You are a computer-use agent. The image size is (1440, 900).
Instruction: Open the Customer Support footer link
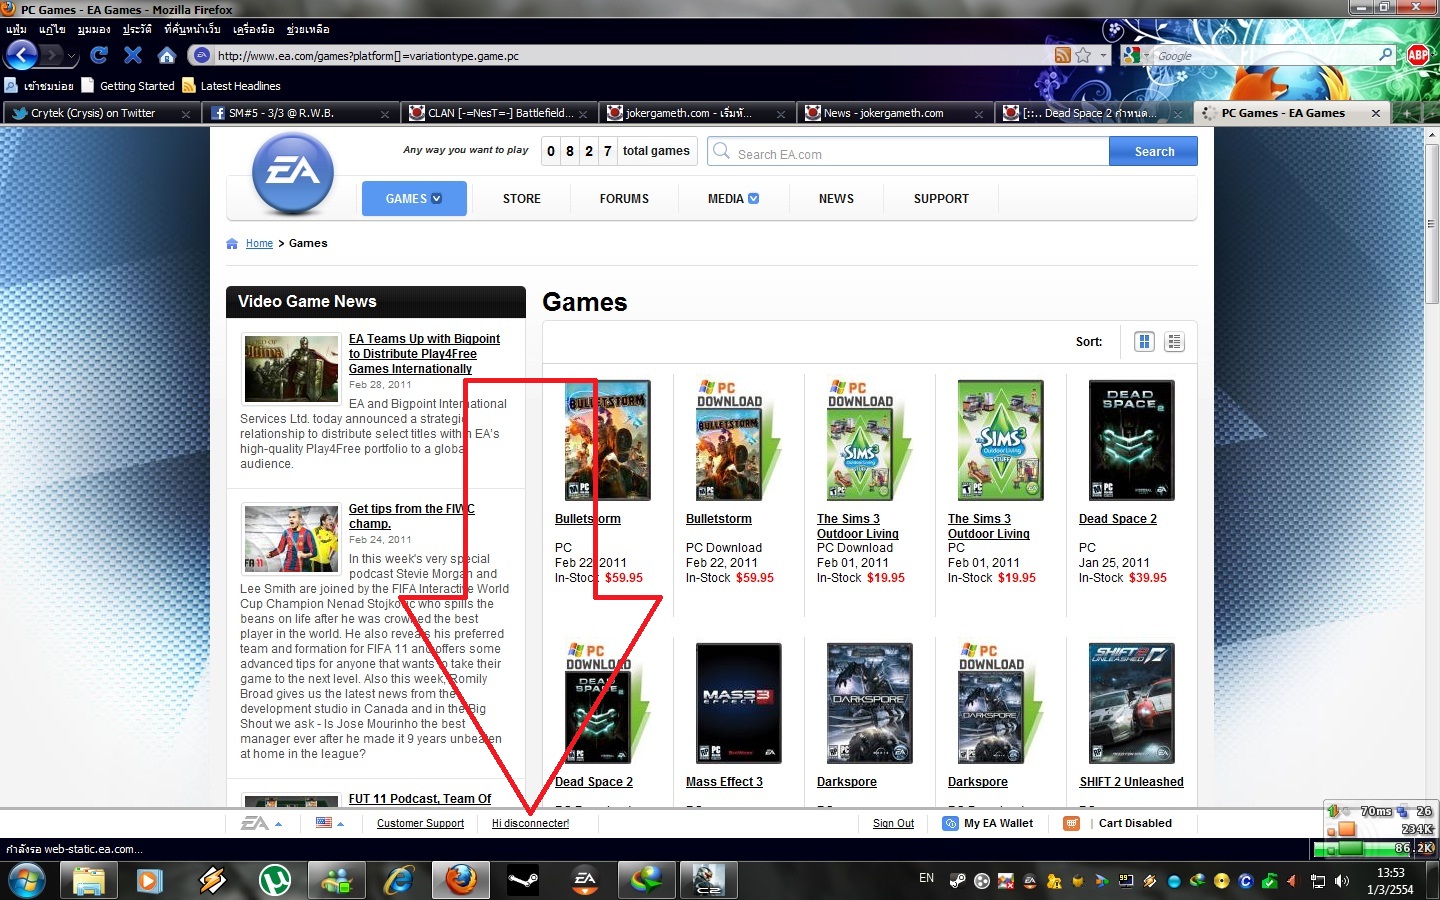420,824
